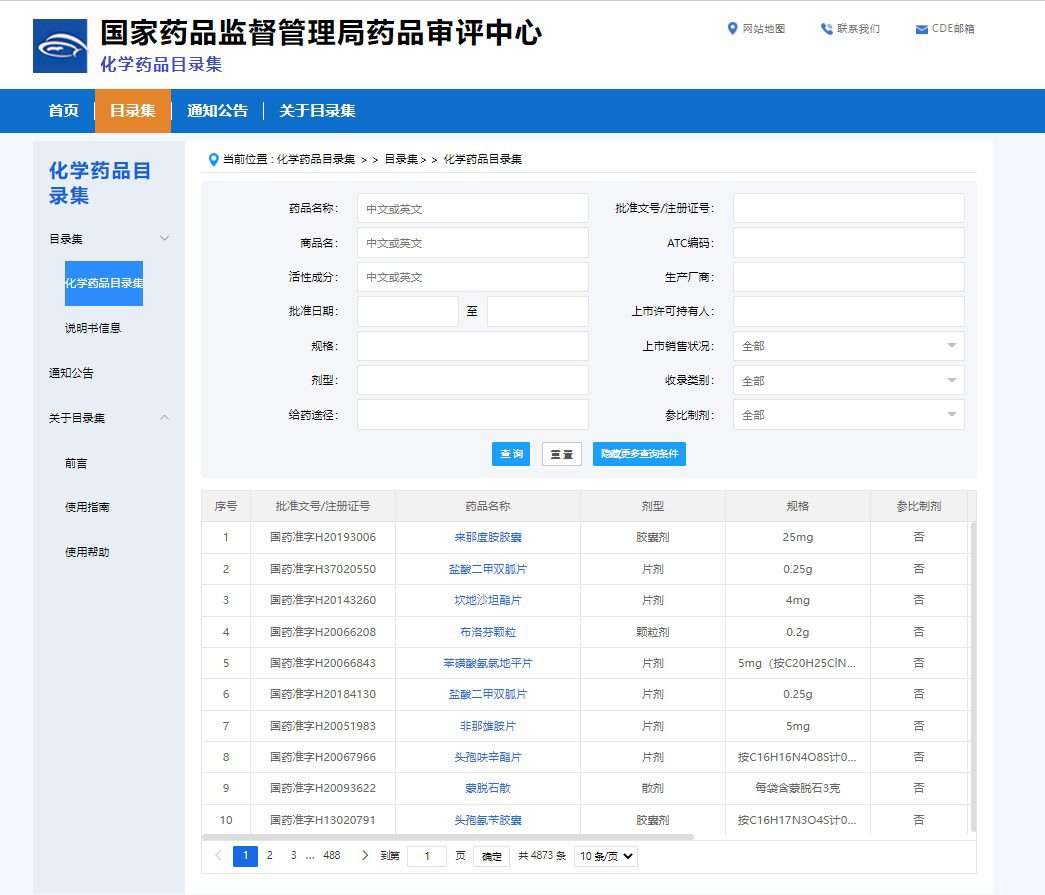This screenshot has height=895, width=1045.
Task: Open drug link 来那度胺胶囊
Action: click(488, 537)
